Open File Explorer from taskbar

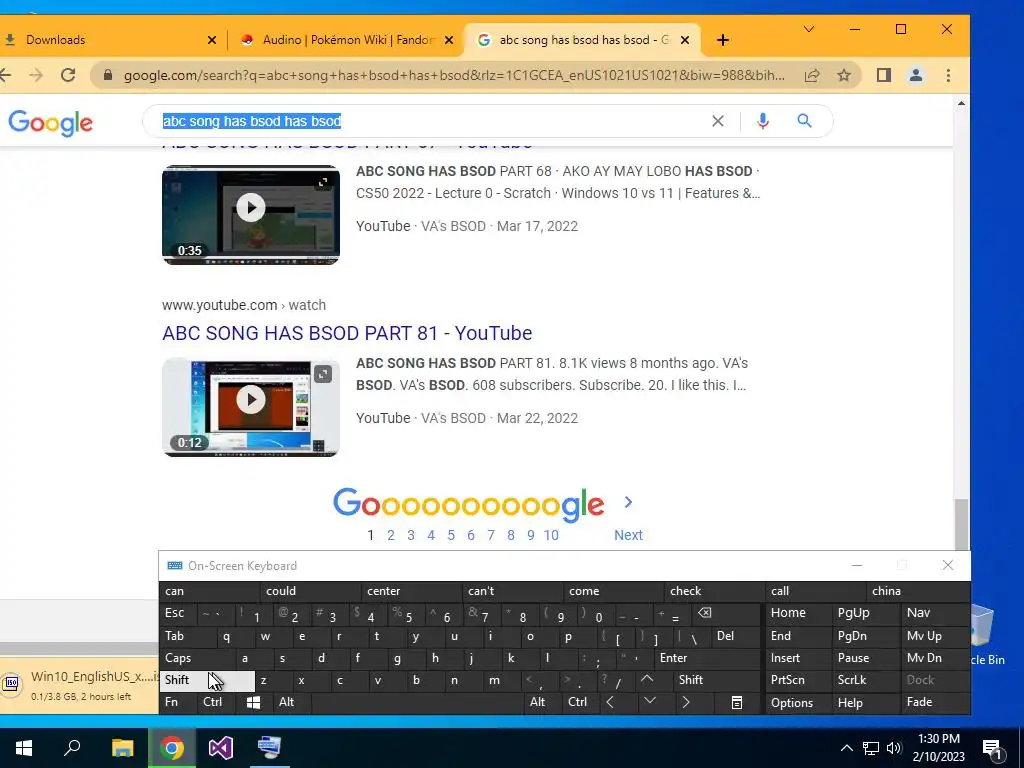[x=122, y=748]
